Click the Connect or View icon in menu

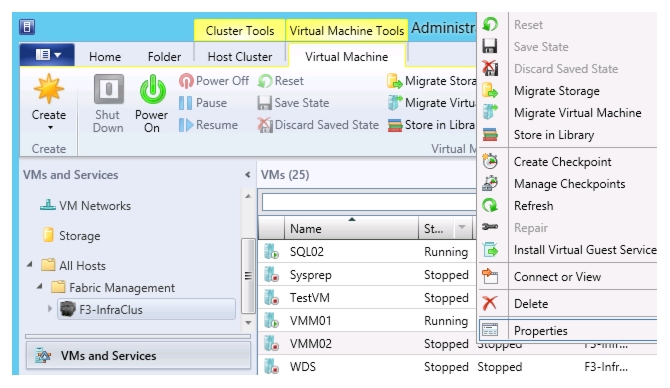point(490,276)
